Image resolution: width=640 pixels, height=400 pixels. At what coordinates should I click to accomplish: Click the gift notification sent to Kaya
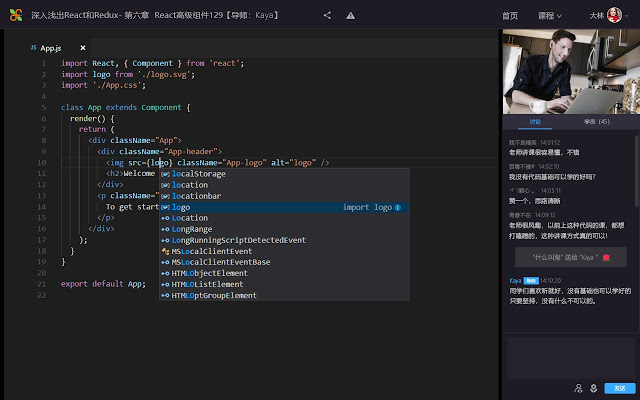pyautogui.click(x=571, y=257)
